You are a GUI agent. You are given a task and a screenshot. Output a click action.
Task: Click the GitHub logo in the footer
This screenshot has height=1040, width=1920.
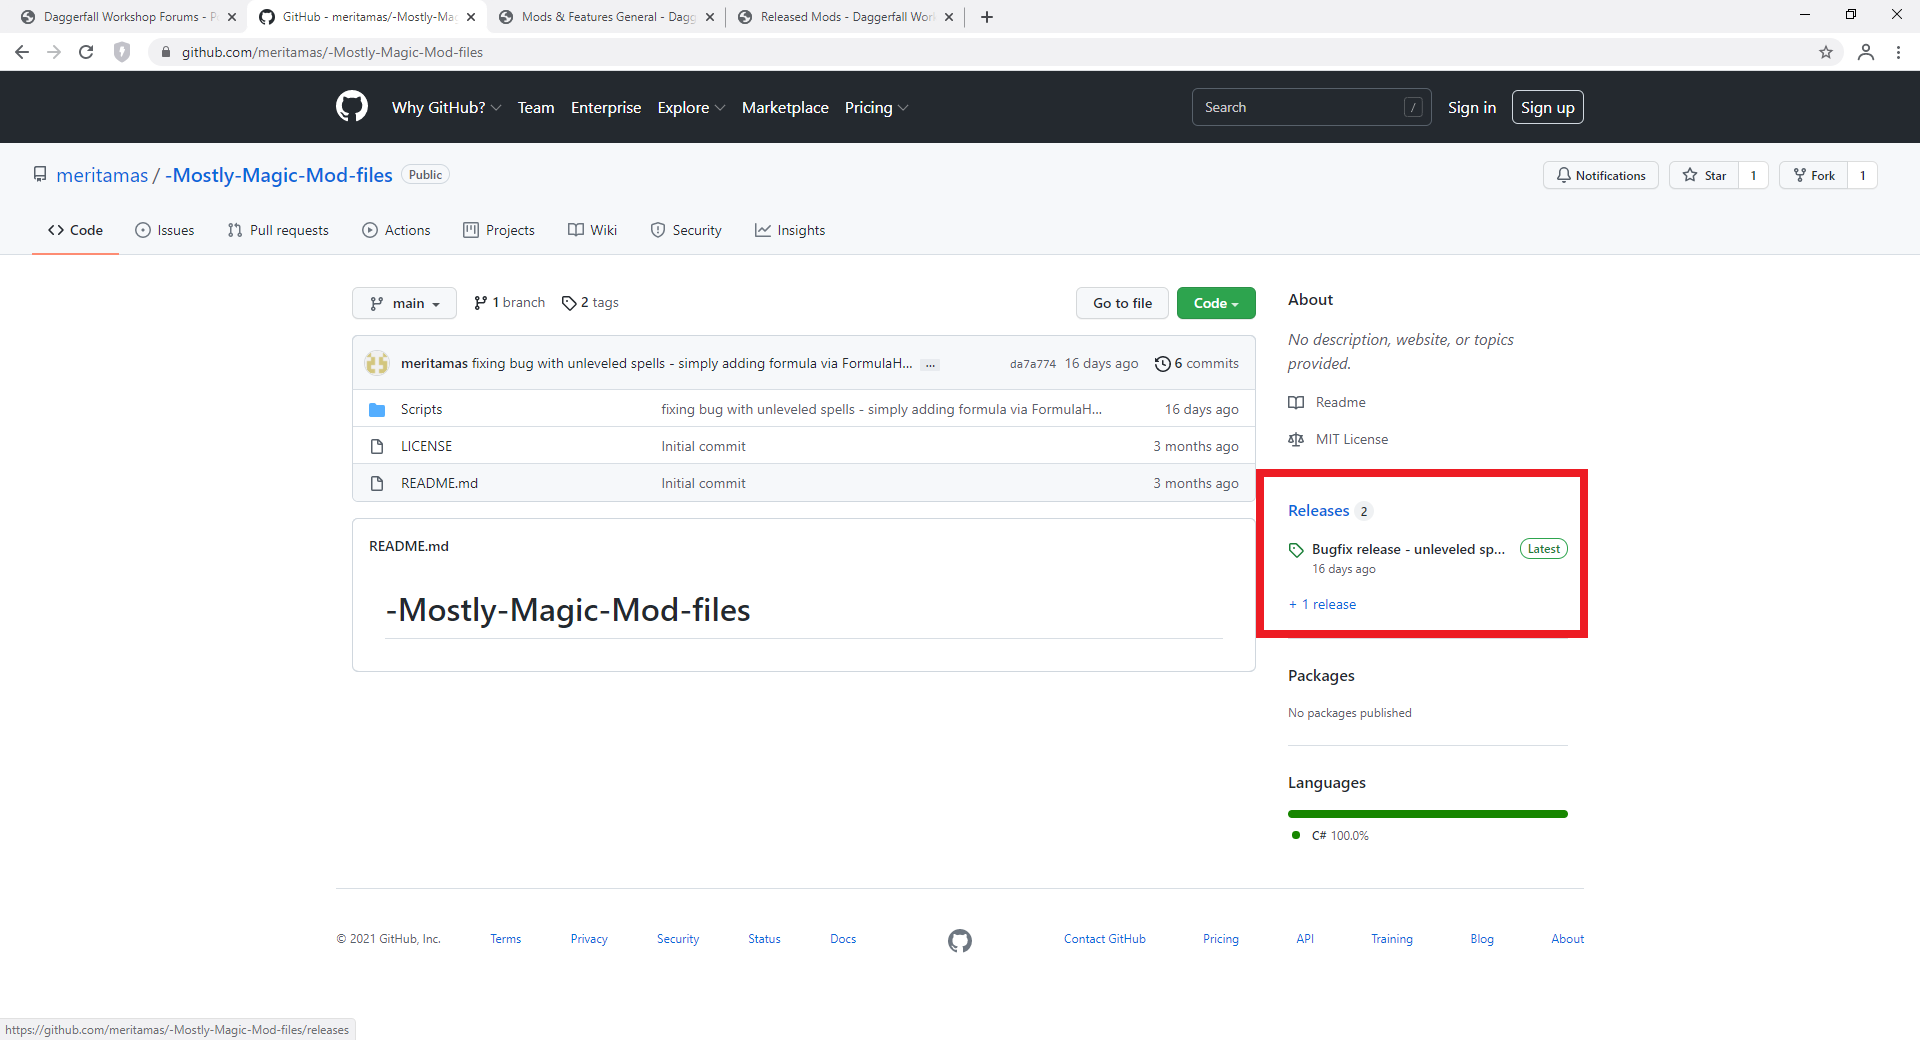tap(960, 941)
